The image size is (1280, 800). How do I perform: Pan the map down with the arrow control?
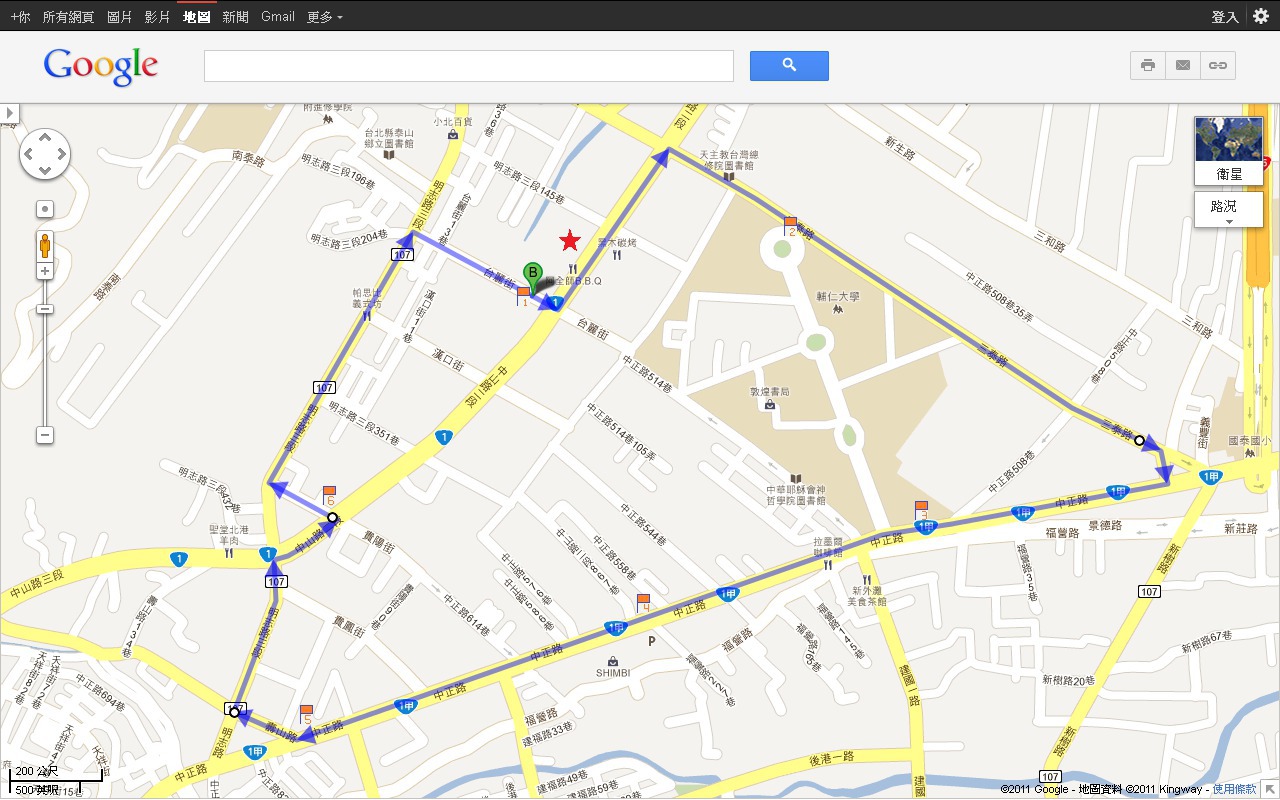[x=45, y=170]
